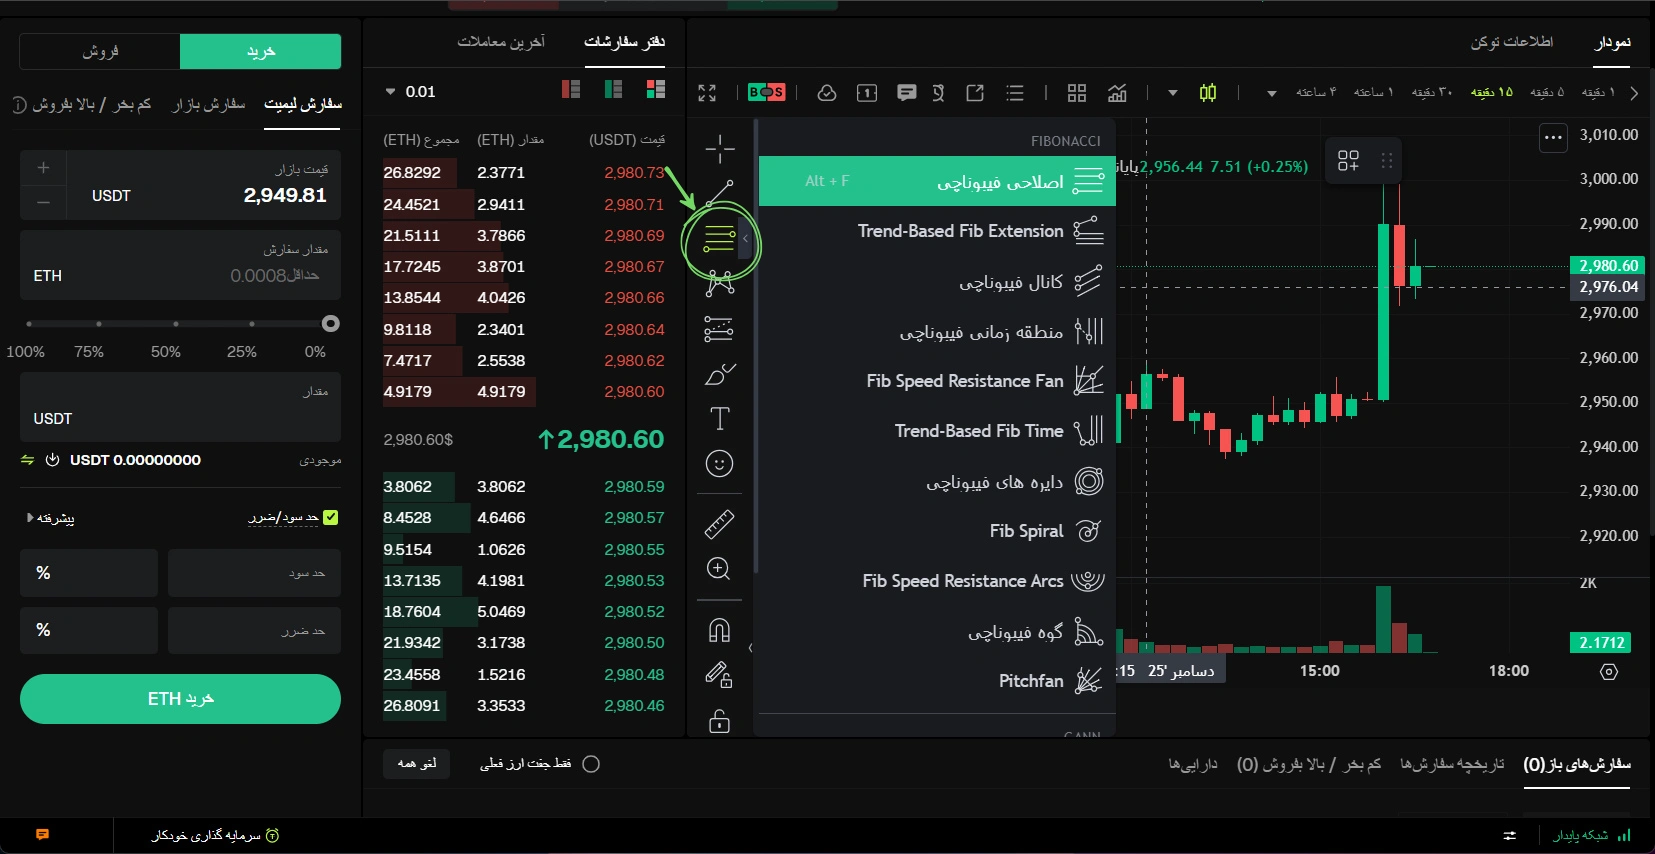Toggle chart fullscreen mode

[x=707, y=93]
